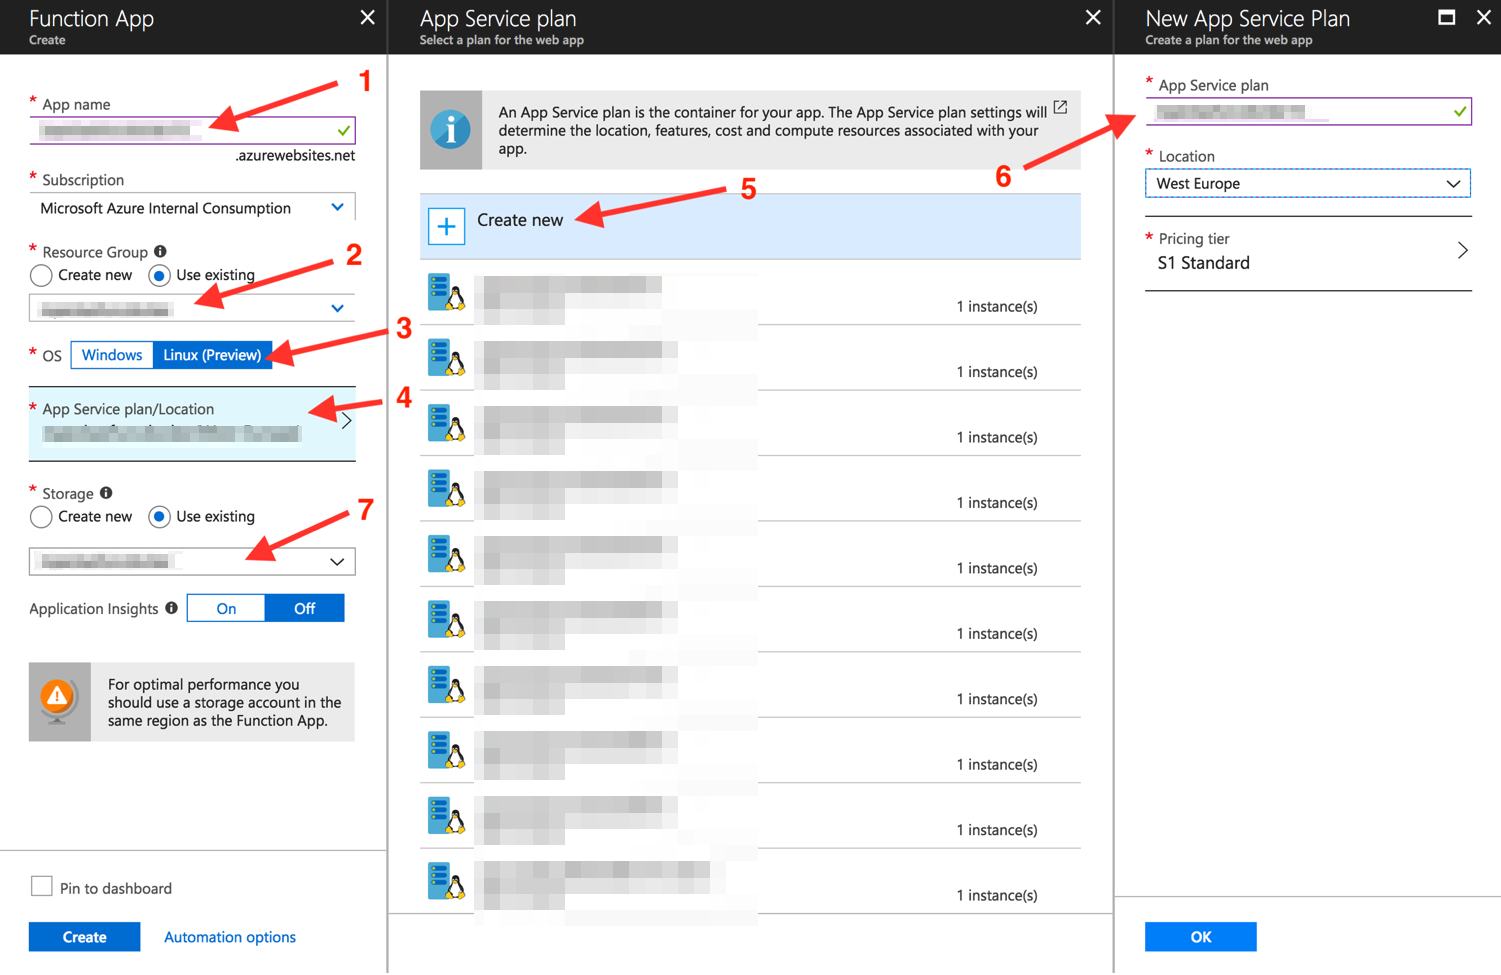Close the App Service plan blade
The height and width of the screenshot is (975, 1501).
(1093, 18)
